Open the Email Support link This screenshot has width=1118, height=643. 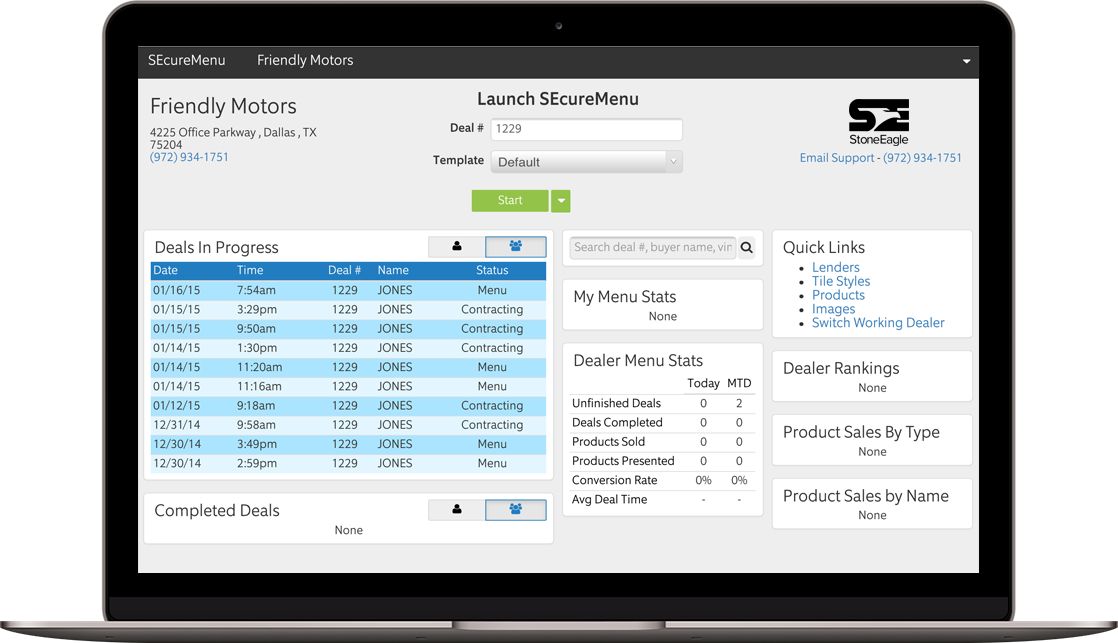click(836, 158)
